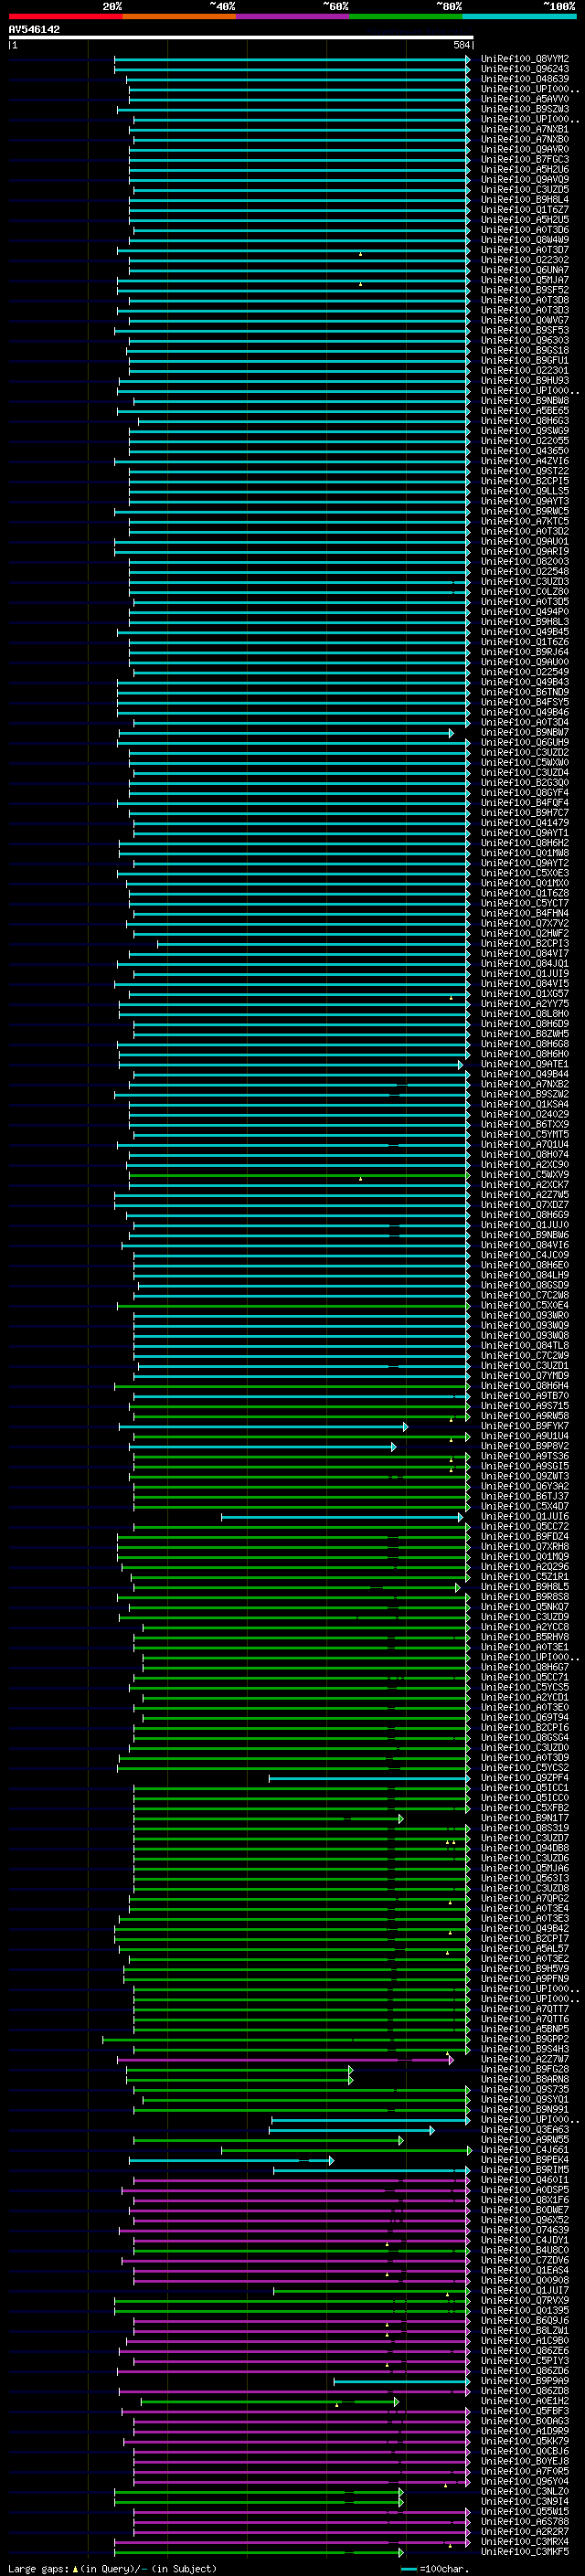Select hit label UniRef100_Q9ZPF4
This screenshot has height=2576, width=585.
(x=525, y=1777)
